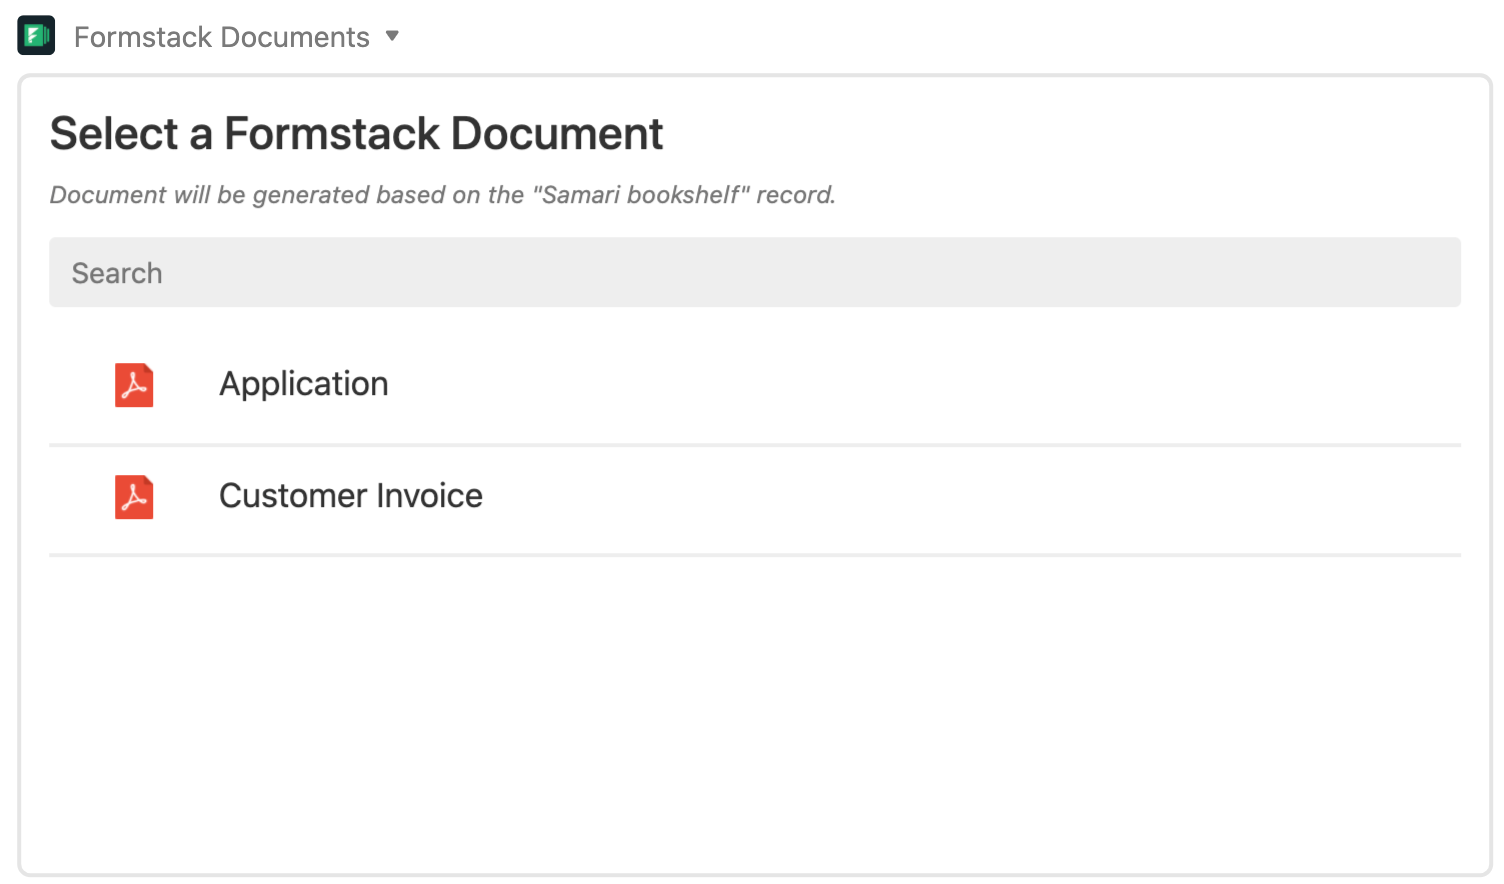This screenshot has height=884, width=1504.
Task: Click the green Formstack Documents logo icon
Action: (x=36, y=36)
